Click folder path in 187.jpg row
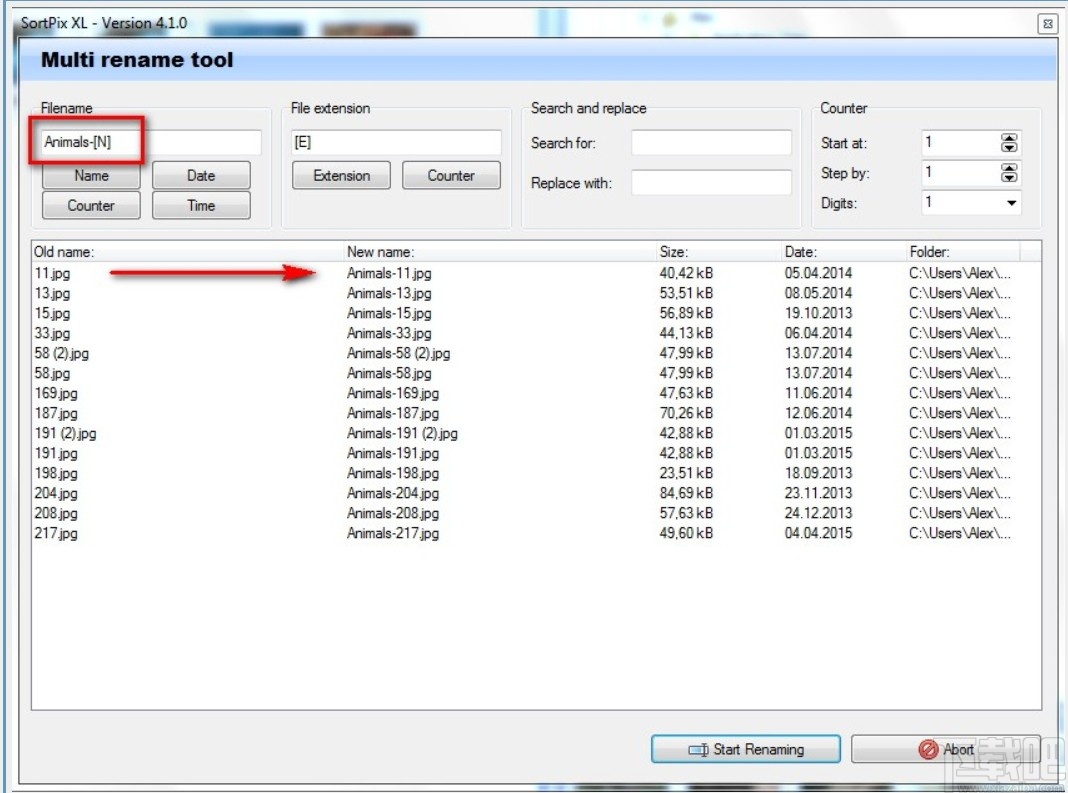The image size is (1068, 793). tap(960, 414)
